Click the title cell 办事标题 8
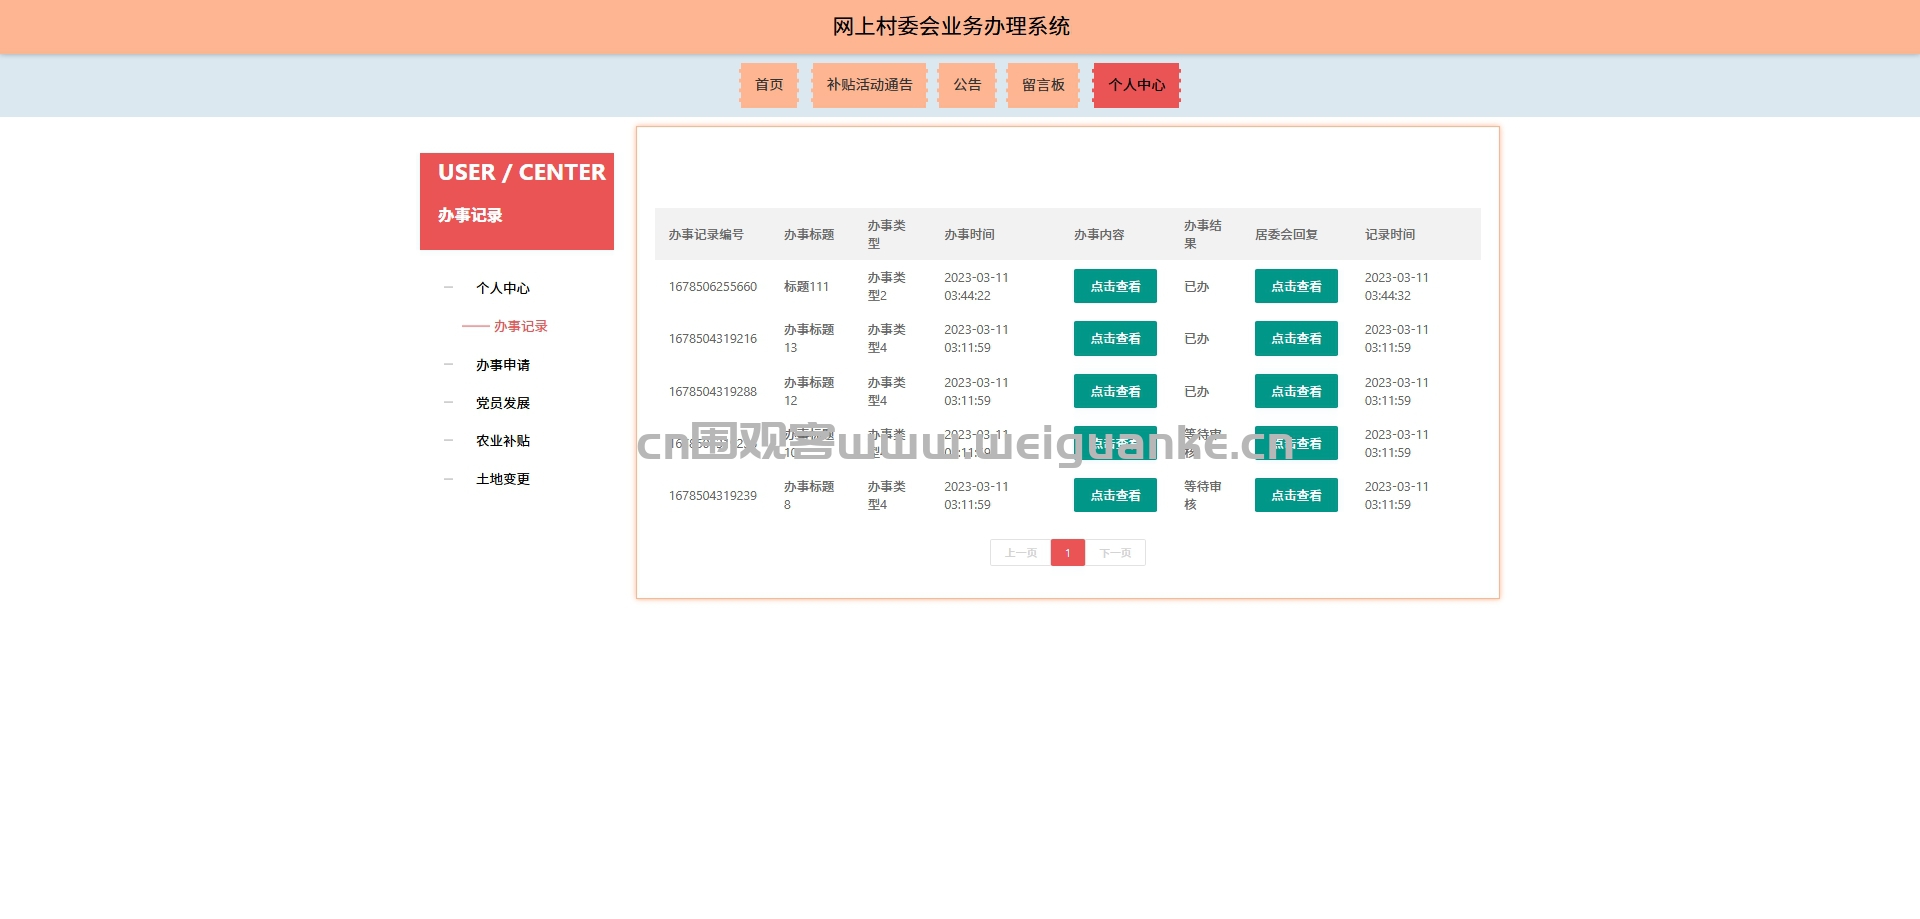Image resolution: width=1920 pixels, height=919 pixels. point(809,496)
